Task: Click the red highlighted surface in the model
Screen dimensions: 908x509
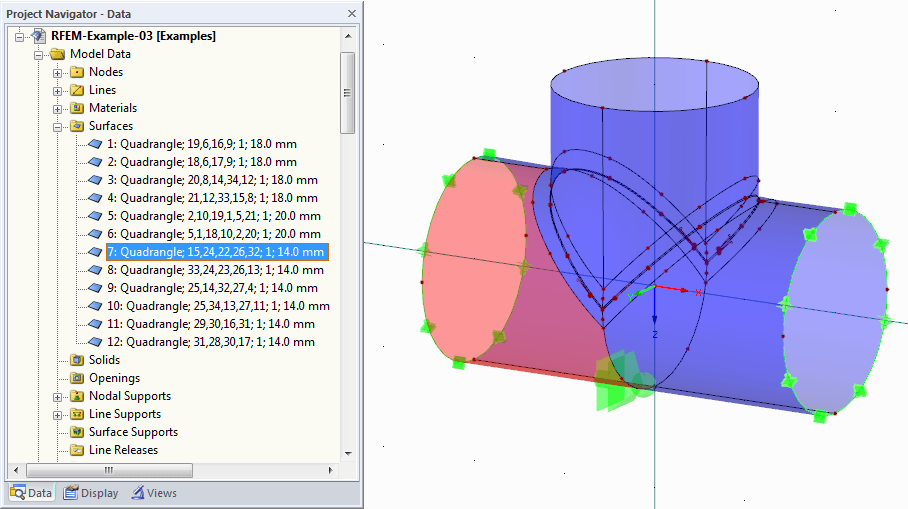Action: tap(472, 261)
